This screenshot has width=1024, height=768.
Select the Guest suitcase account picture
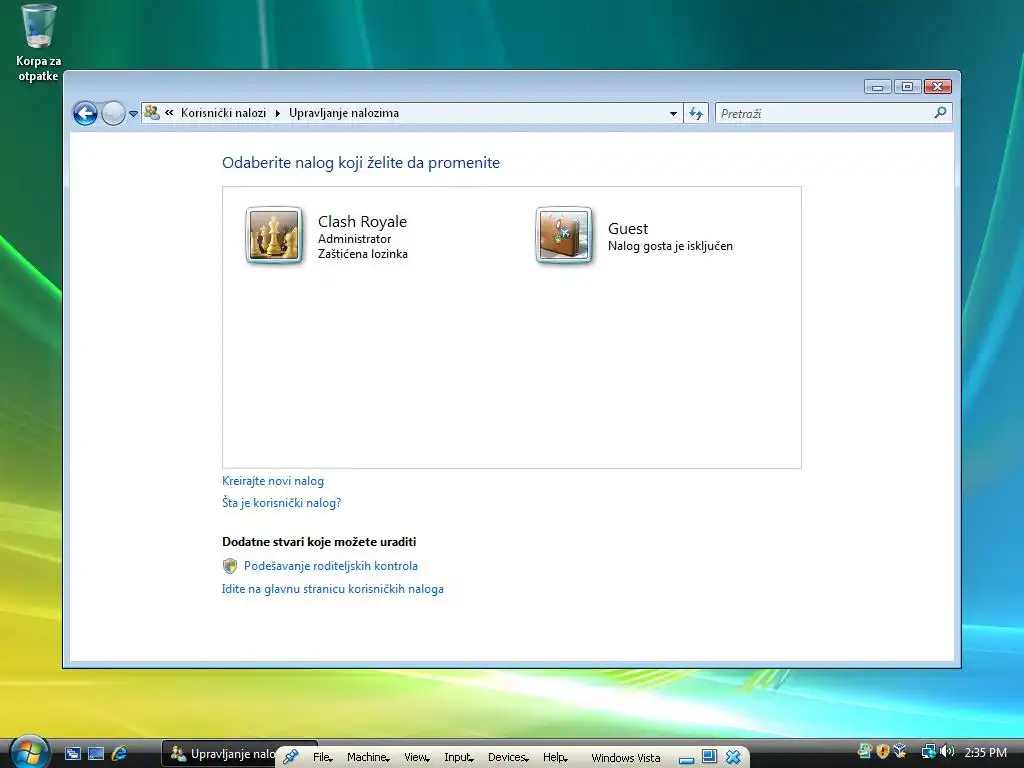pos(564,235)
